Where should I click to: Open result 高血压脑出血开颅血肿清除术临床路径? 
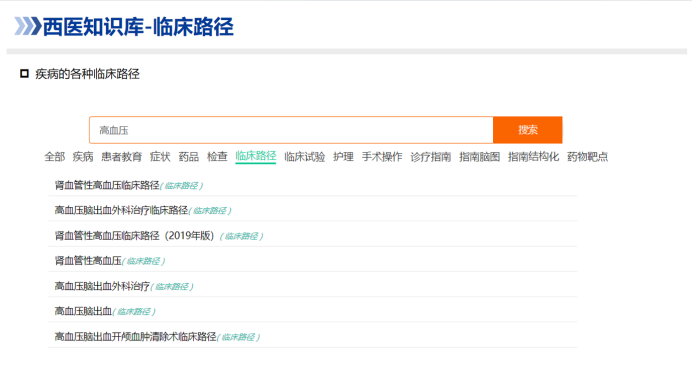pos(135,337)
